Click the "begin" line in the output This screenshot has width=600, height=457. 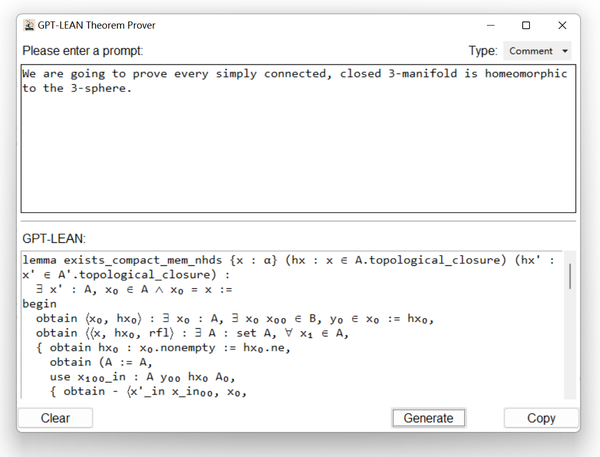coord(39,303)
